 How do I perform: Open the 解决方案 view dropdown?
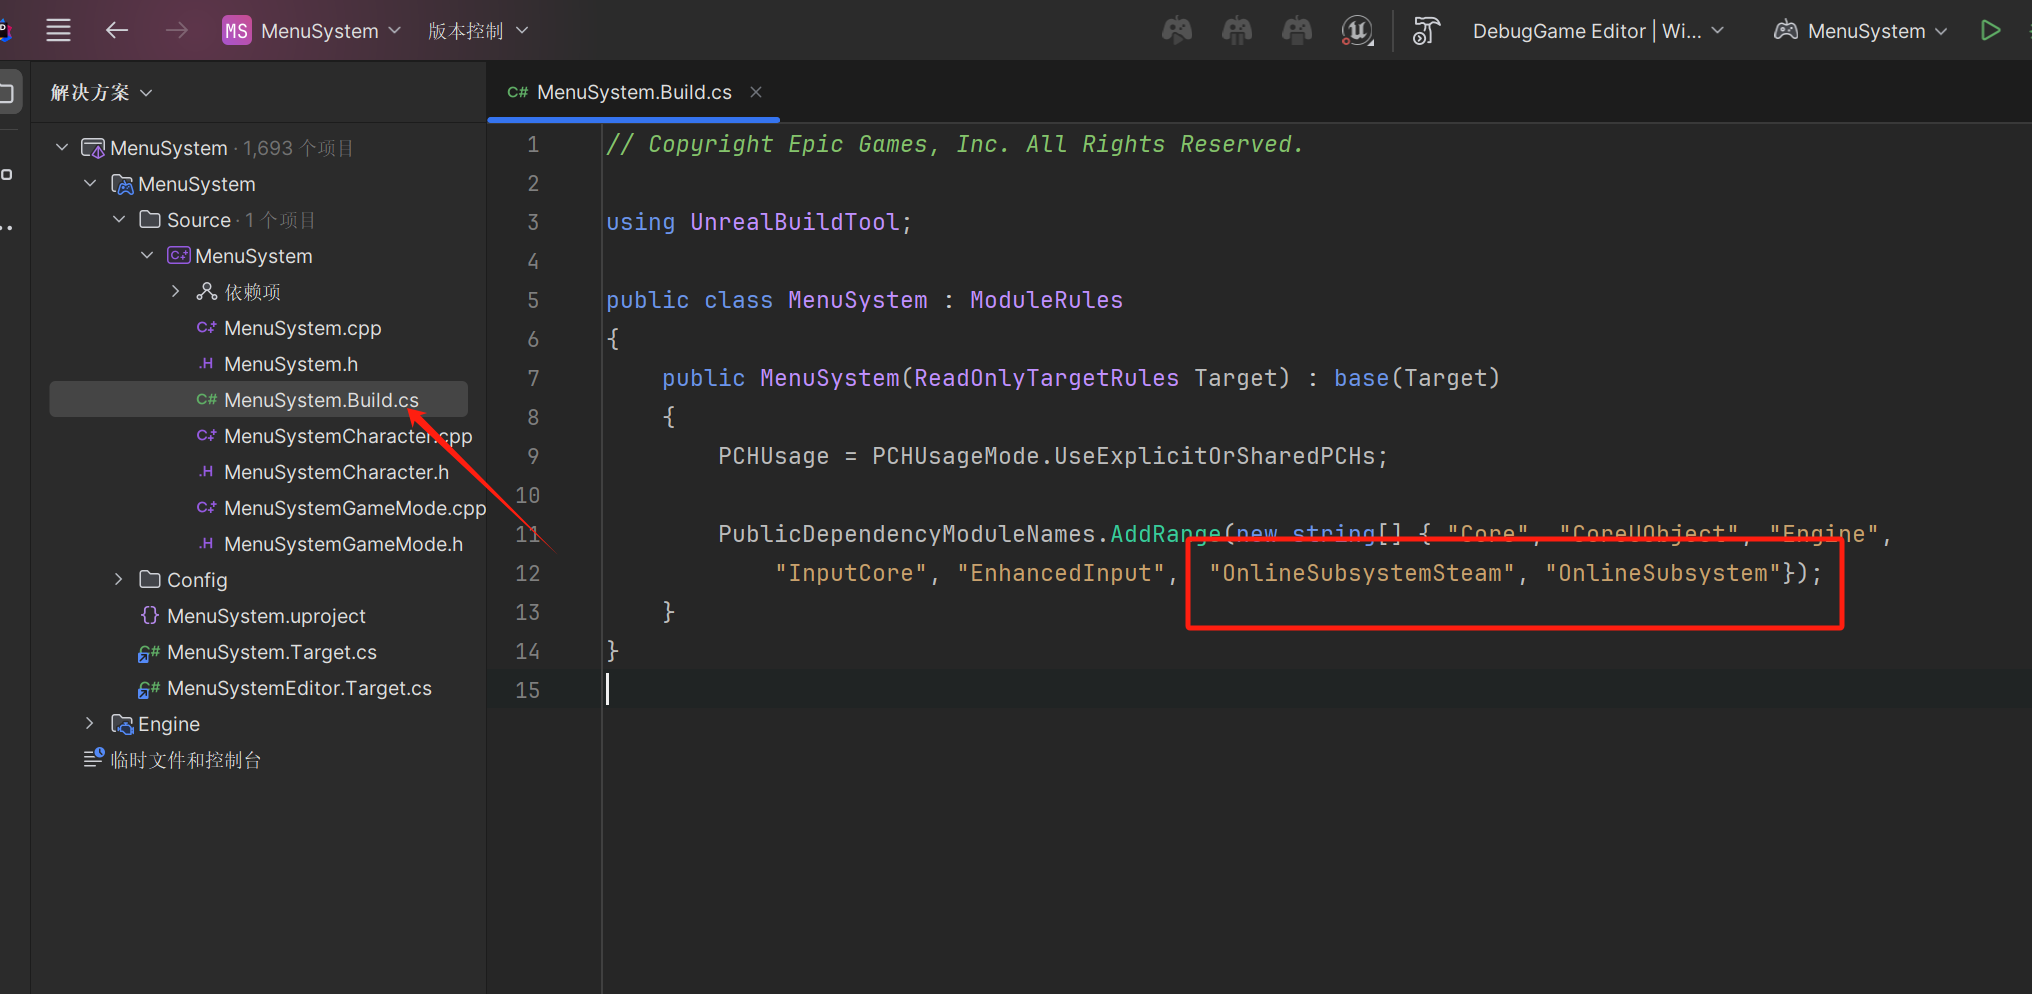point(101,93)
